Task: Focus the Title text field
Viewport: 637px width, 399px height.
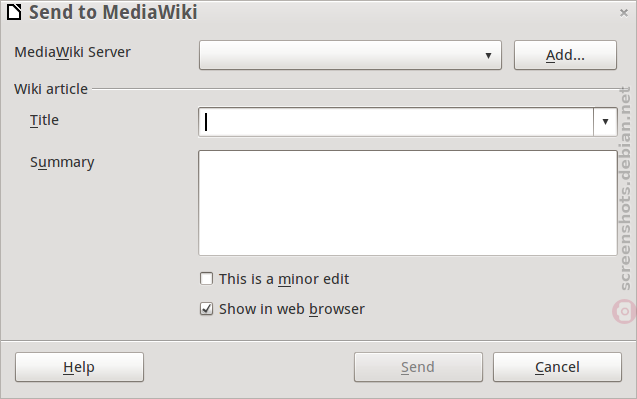Action: [396, 121]
